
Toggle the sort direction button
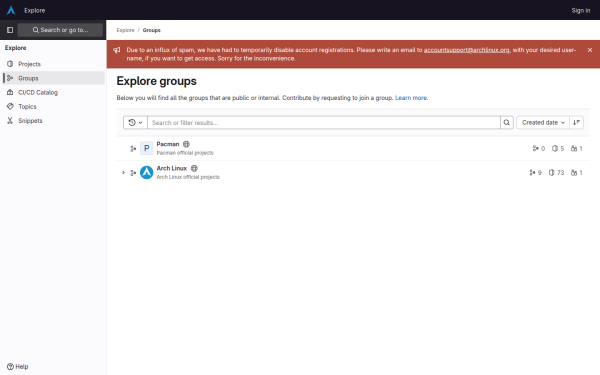pyautogui.click(x=577, y=122)
